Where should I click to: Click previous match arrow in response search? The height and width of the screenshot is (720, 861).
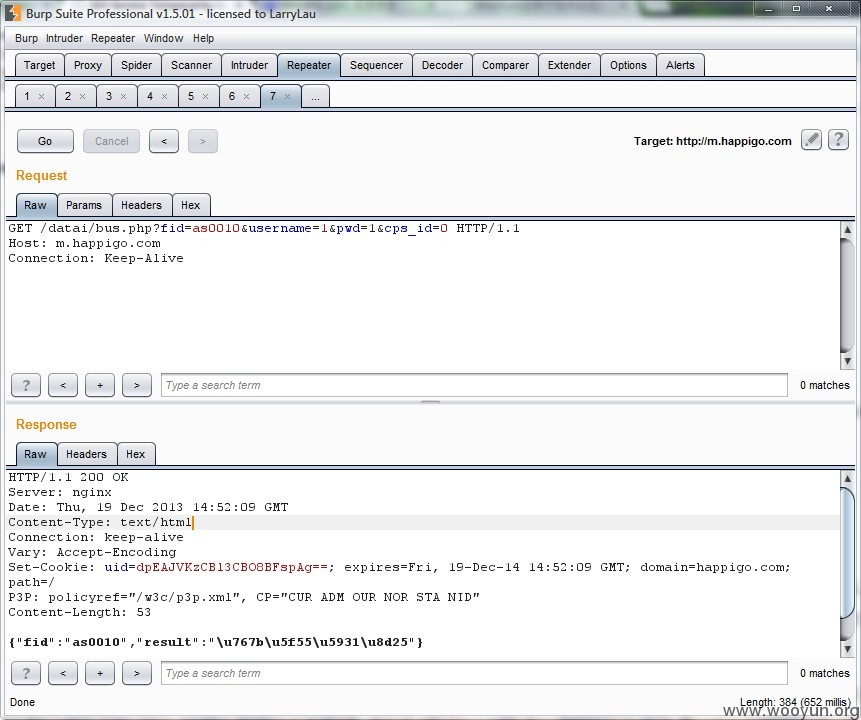63,673
